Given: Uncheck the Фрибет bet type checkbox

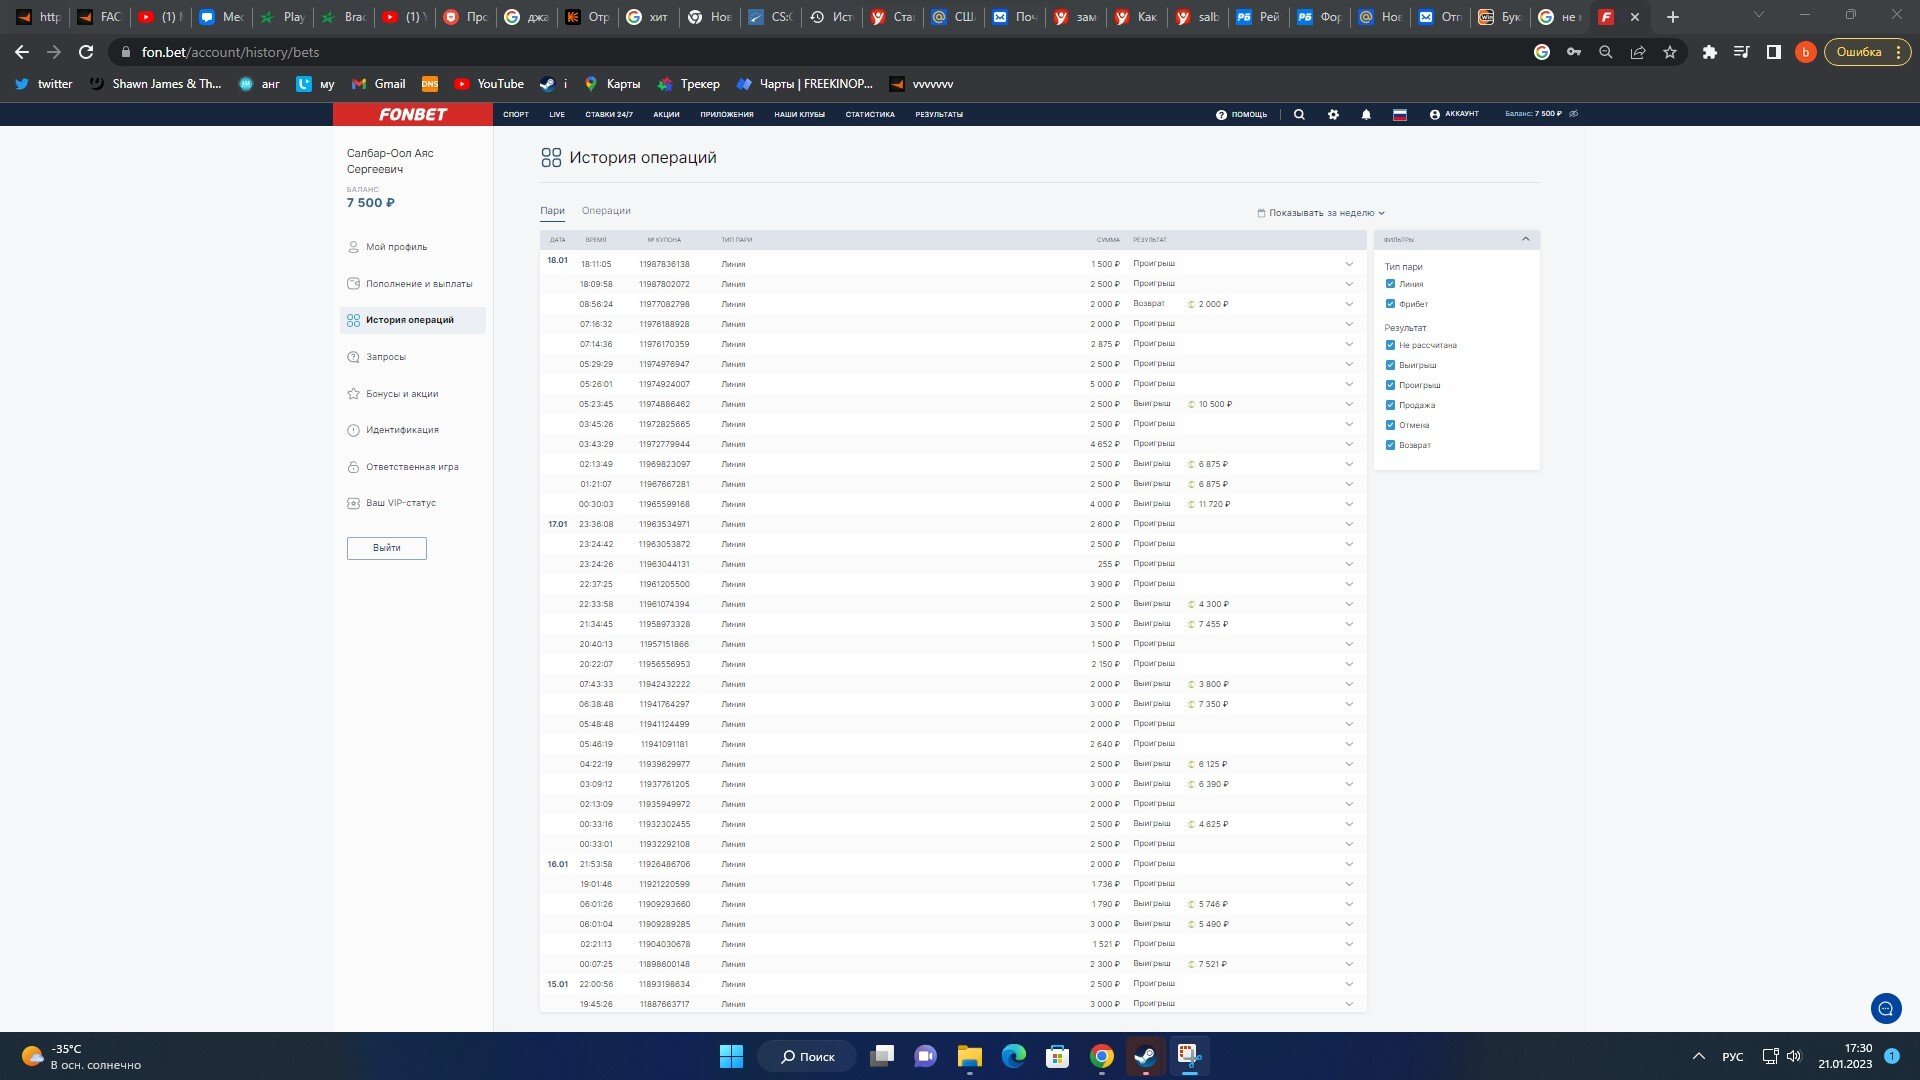Looking at the screenshot, I should click(1390, 304).
